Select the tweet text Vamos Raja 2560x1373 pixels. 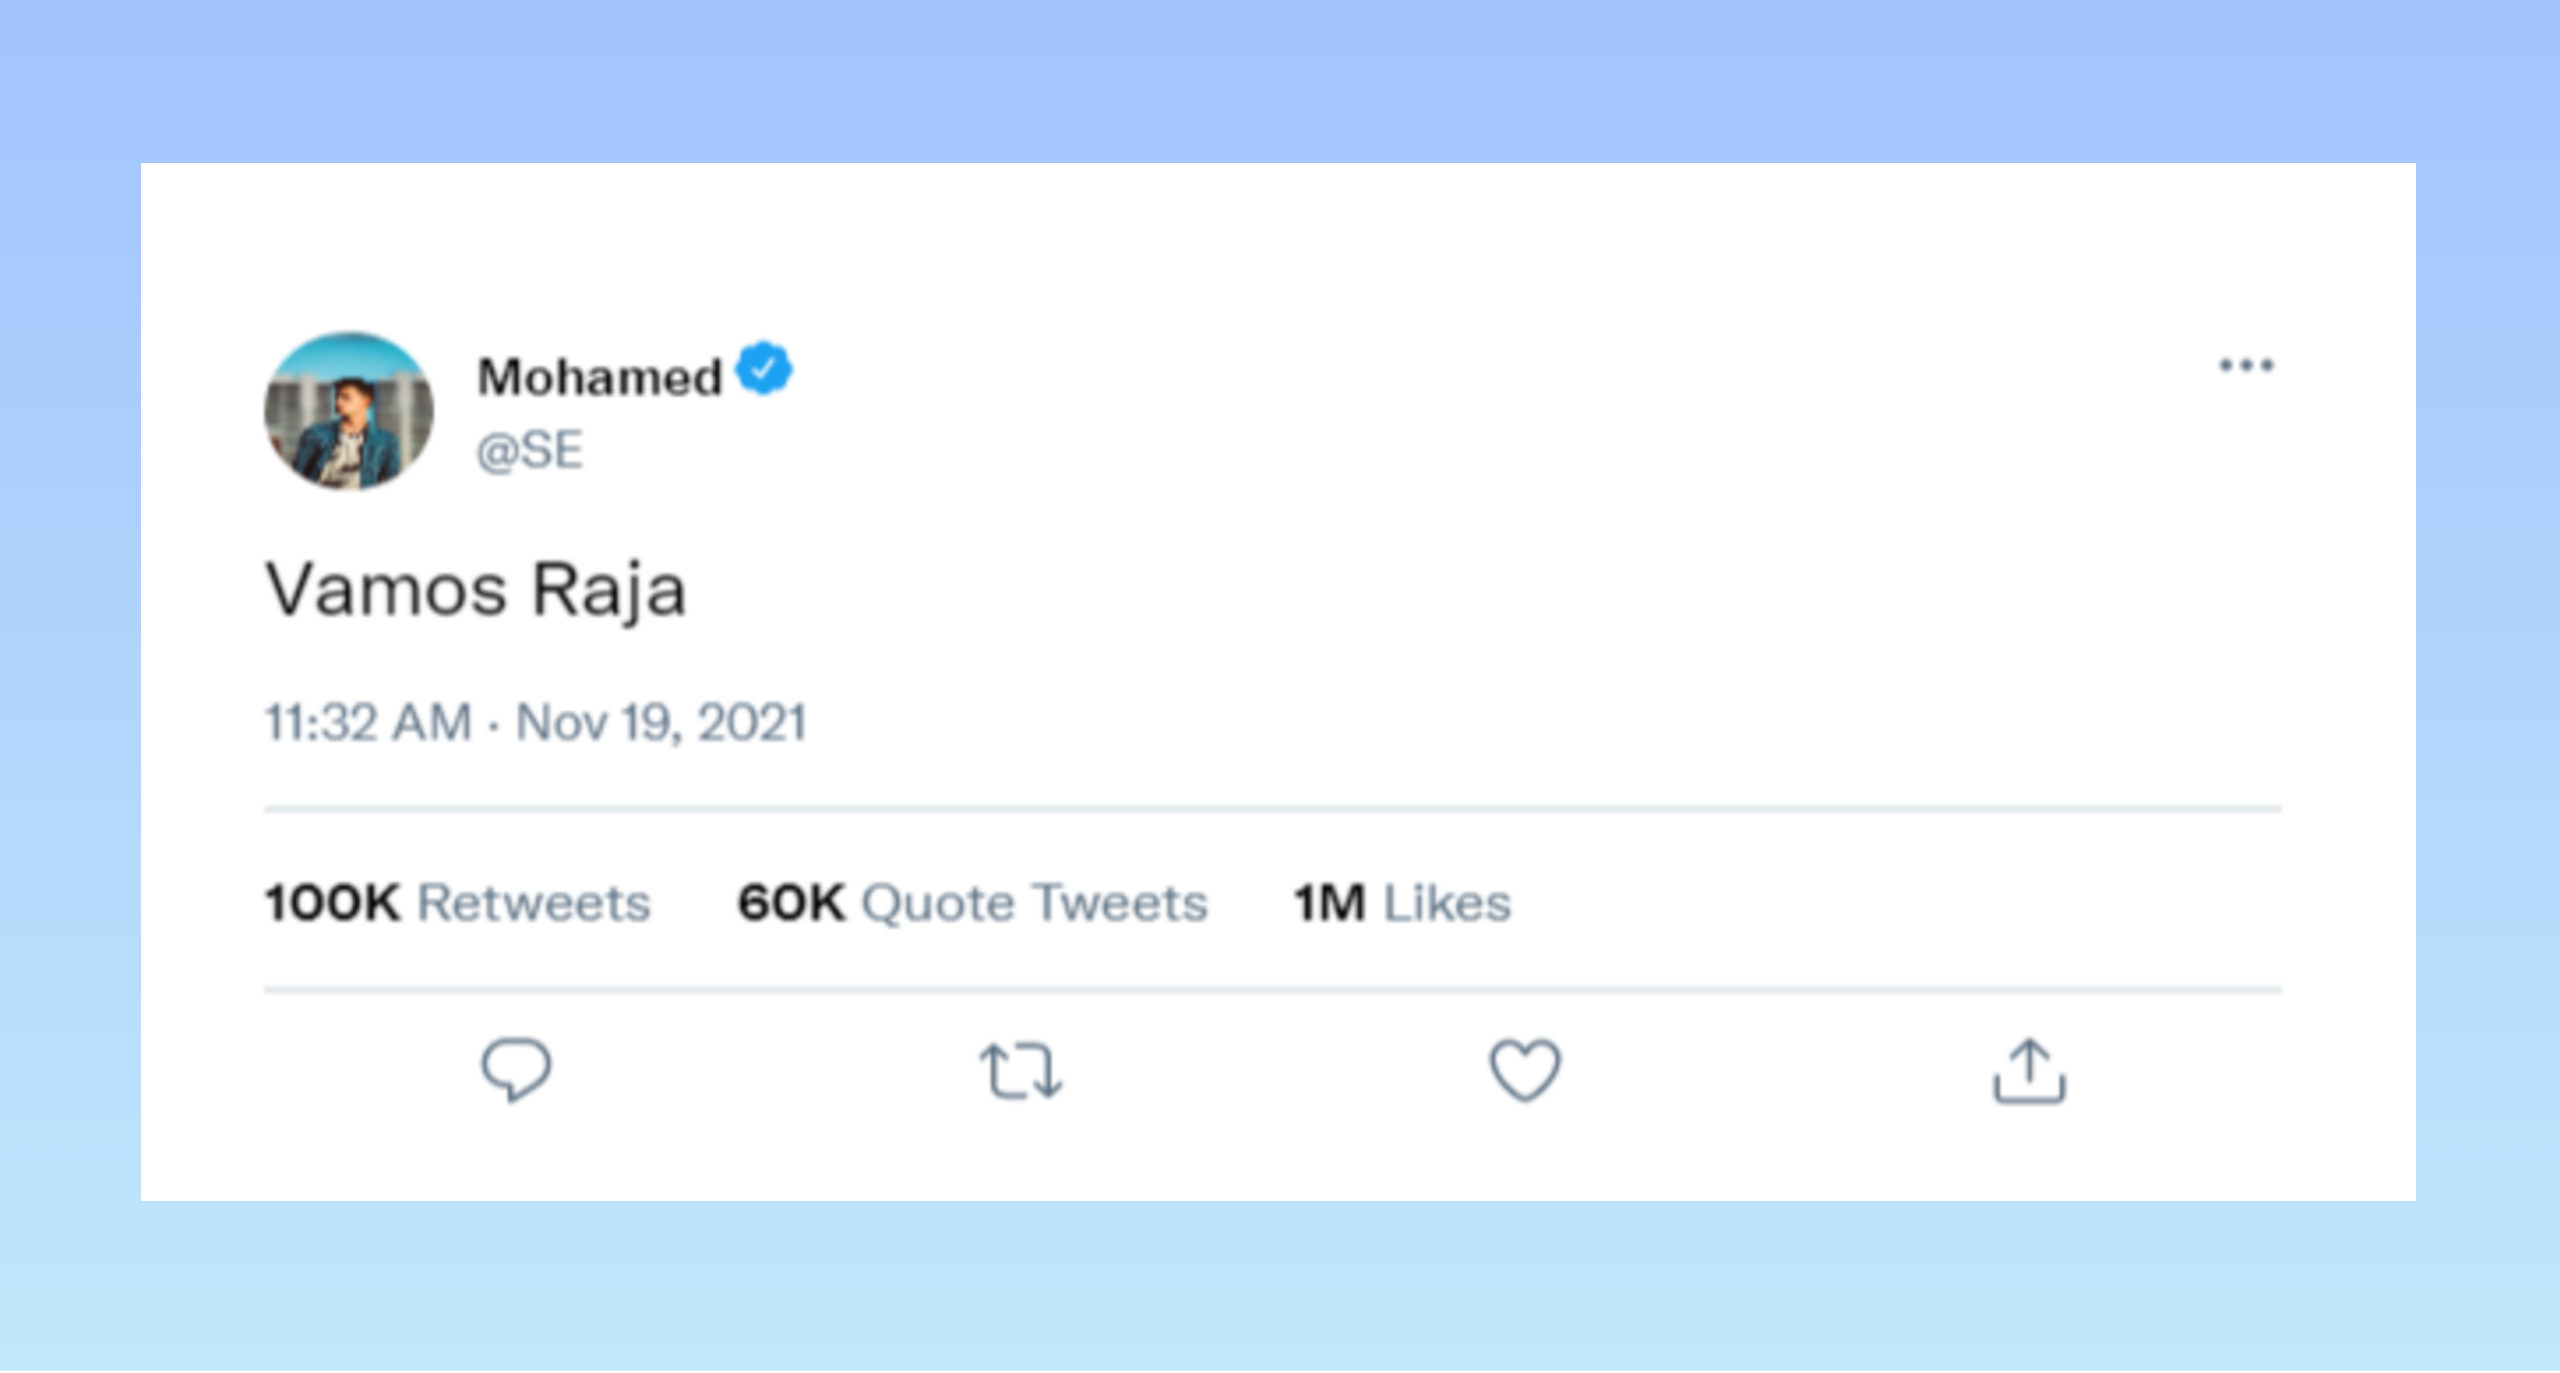[476, 590]
